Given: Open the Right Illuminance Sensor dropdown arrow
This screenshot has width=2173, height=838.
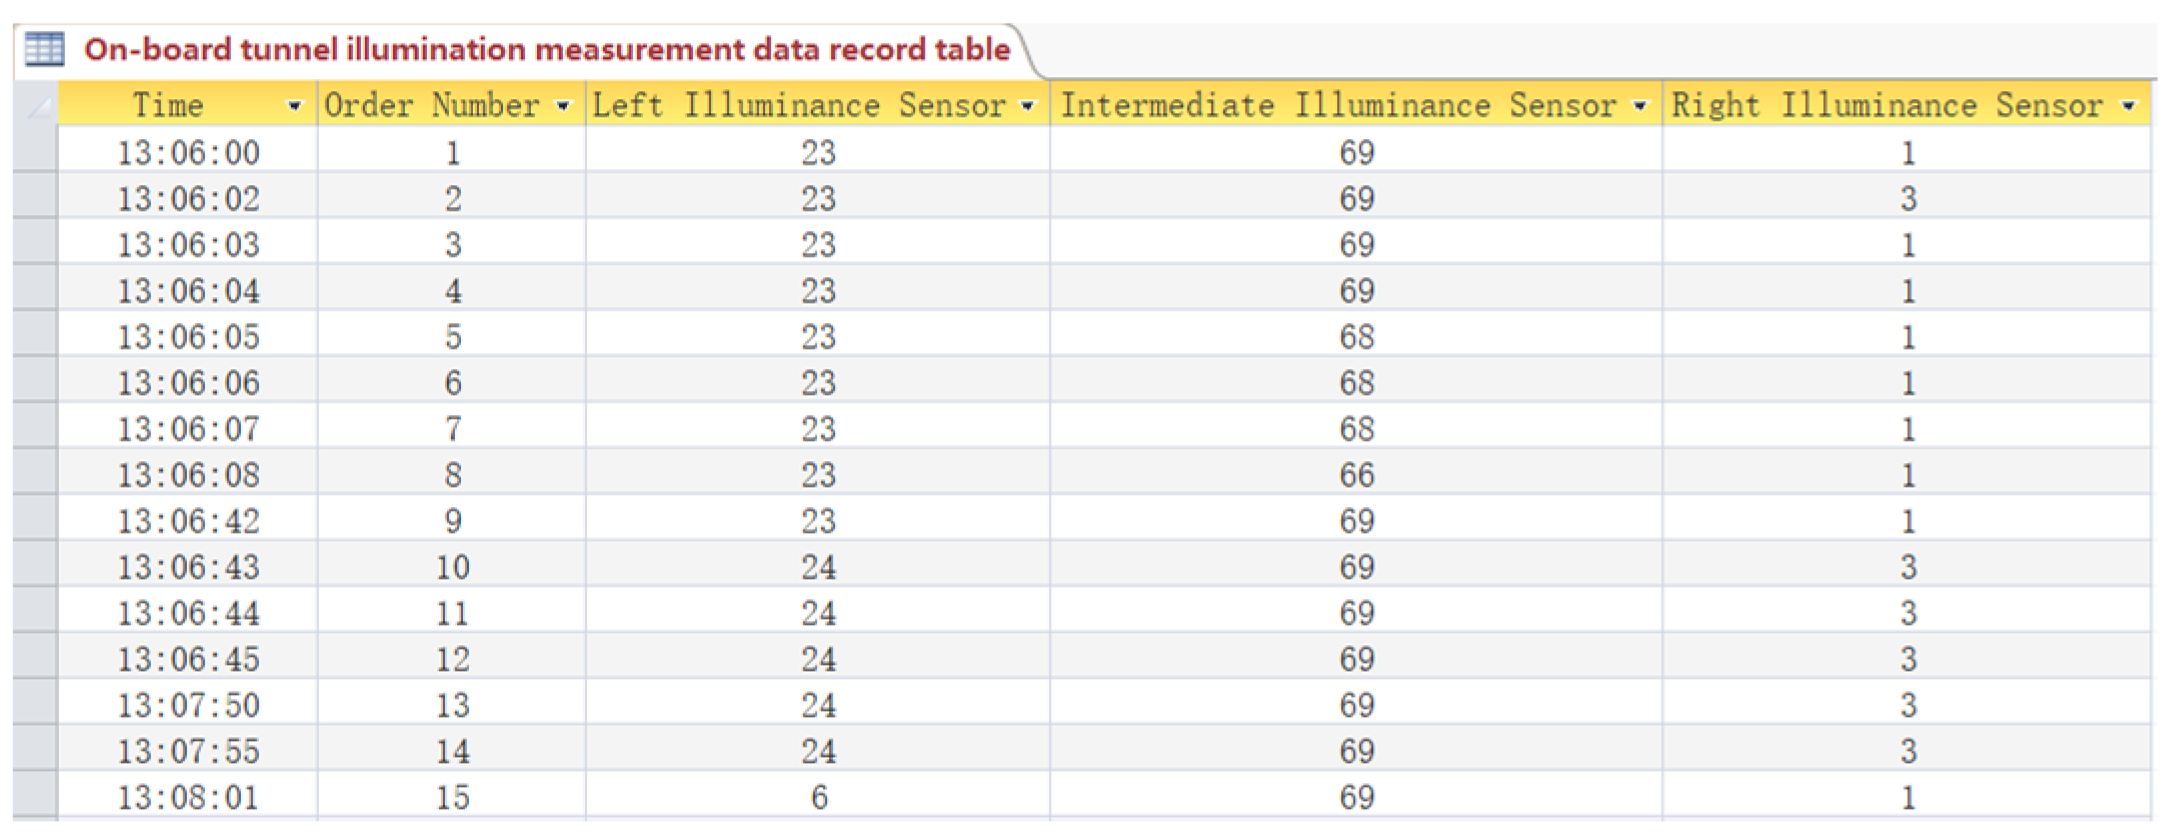Looking at the screenshot, I should coord(2128,106).
